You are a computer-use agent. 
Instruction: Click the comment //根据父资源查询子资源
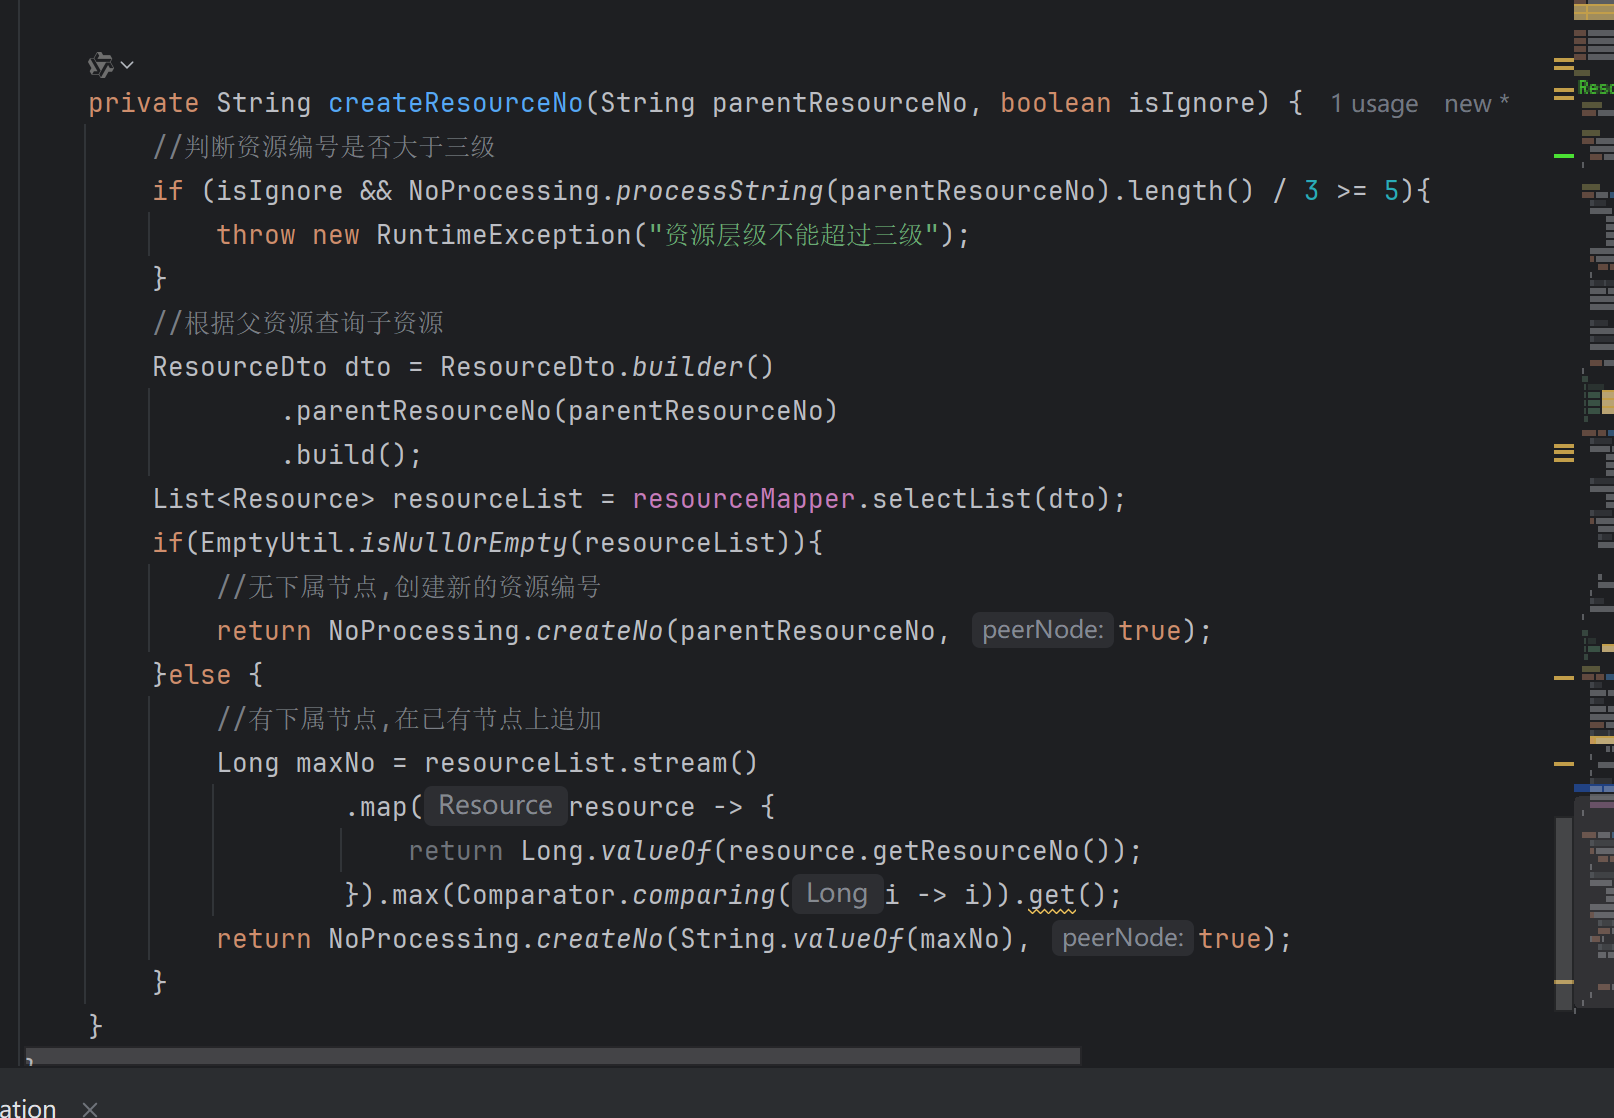298,323
